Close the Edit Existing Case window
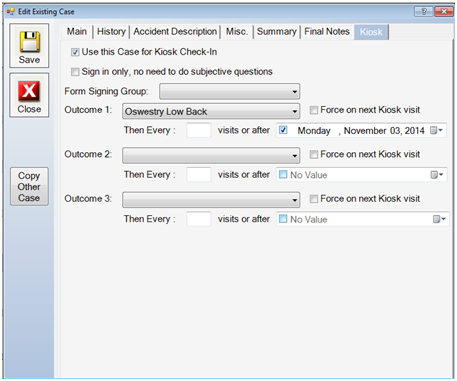457x381 pixels. [x=444, y=12]
